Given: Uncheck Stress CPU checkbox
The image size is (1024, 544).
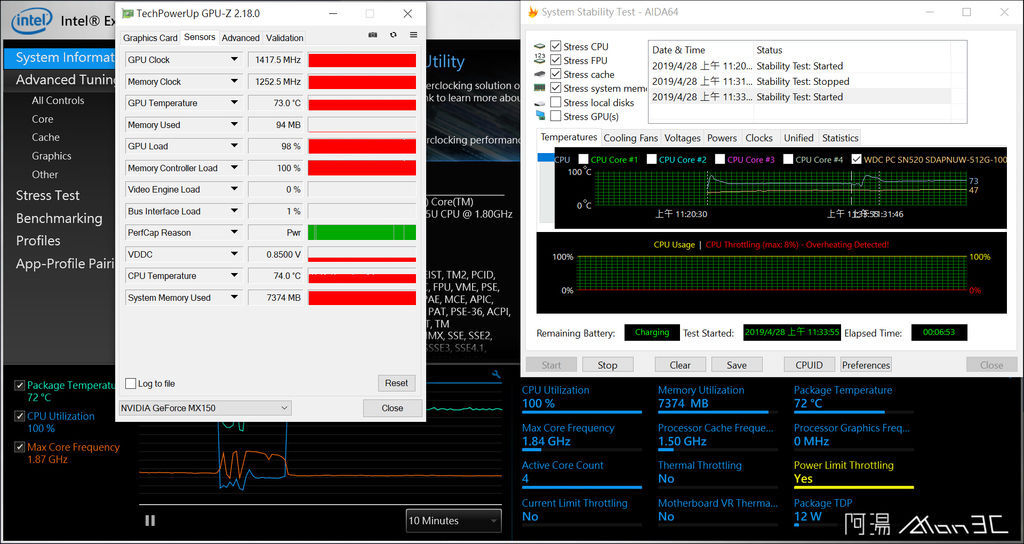Looking at the screenshot, I should pos(556,46).
